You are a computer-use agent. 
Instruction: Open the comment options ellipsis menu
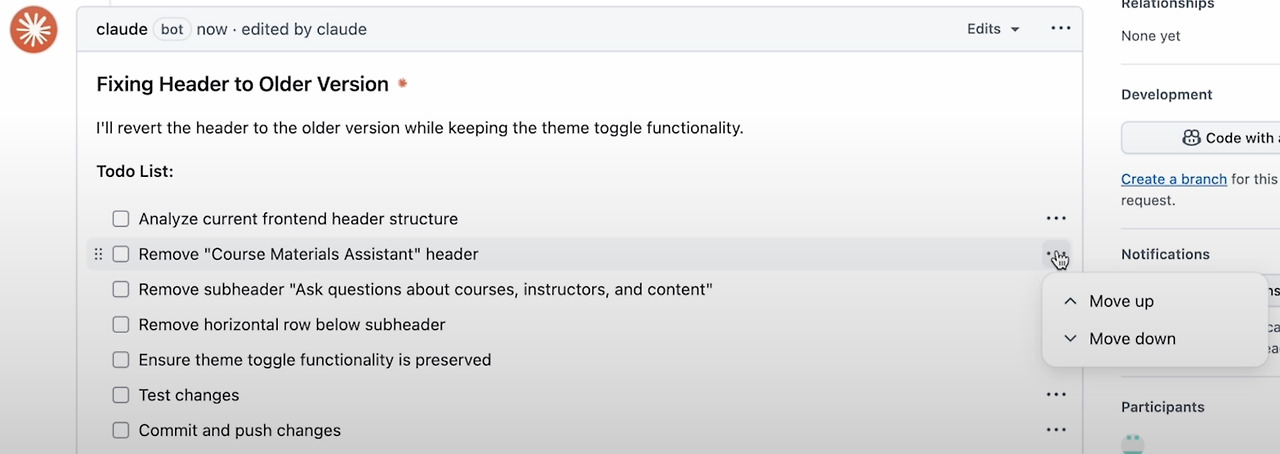point(1061,29)
